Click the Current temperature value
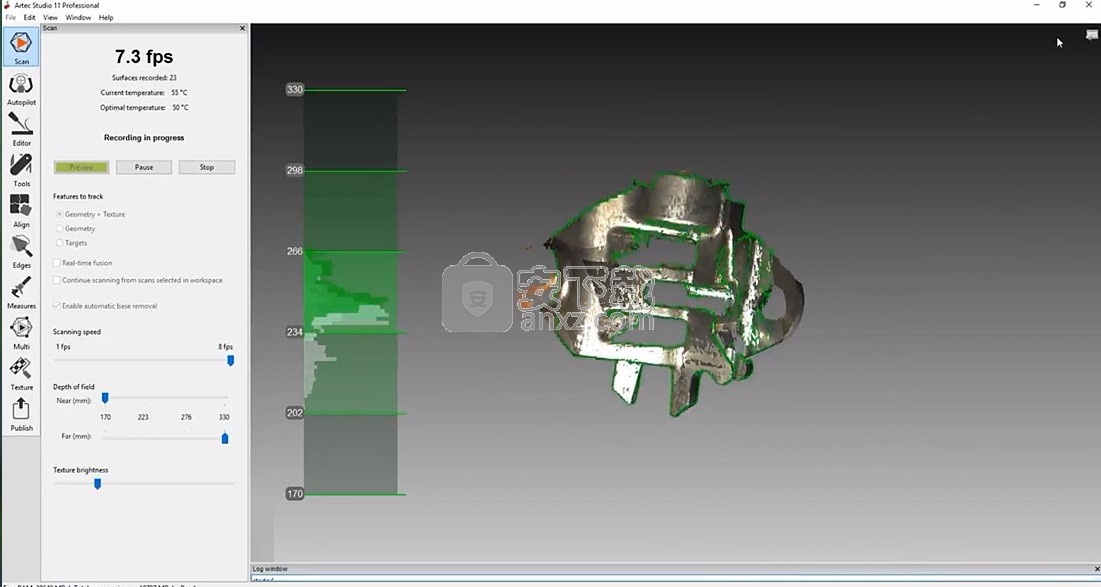 179,93
